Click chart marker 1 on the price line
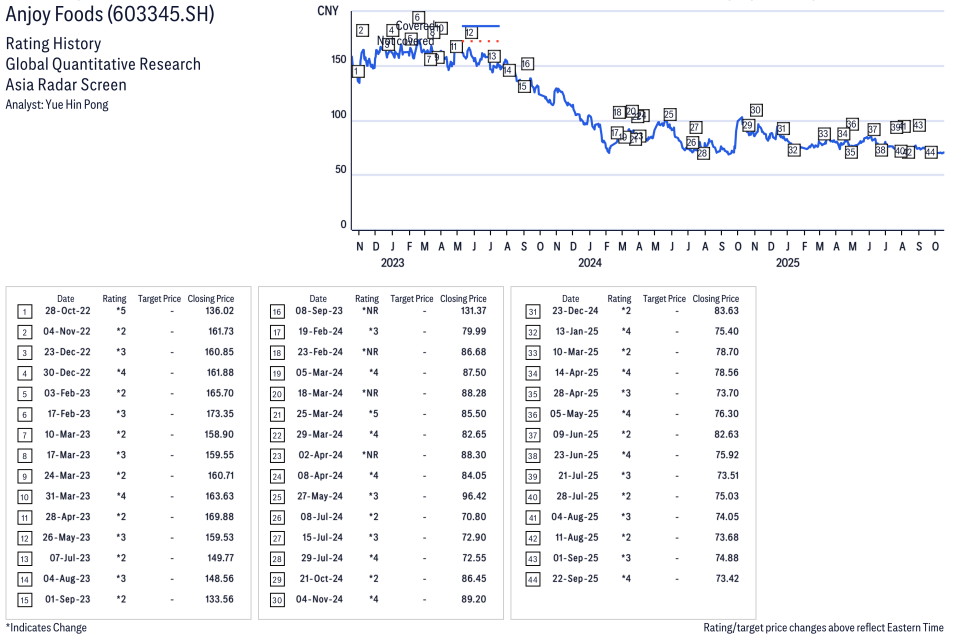Image resolution: width=955 pixels, height=634 pixels. click(358, 71)
